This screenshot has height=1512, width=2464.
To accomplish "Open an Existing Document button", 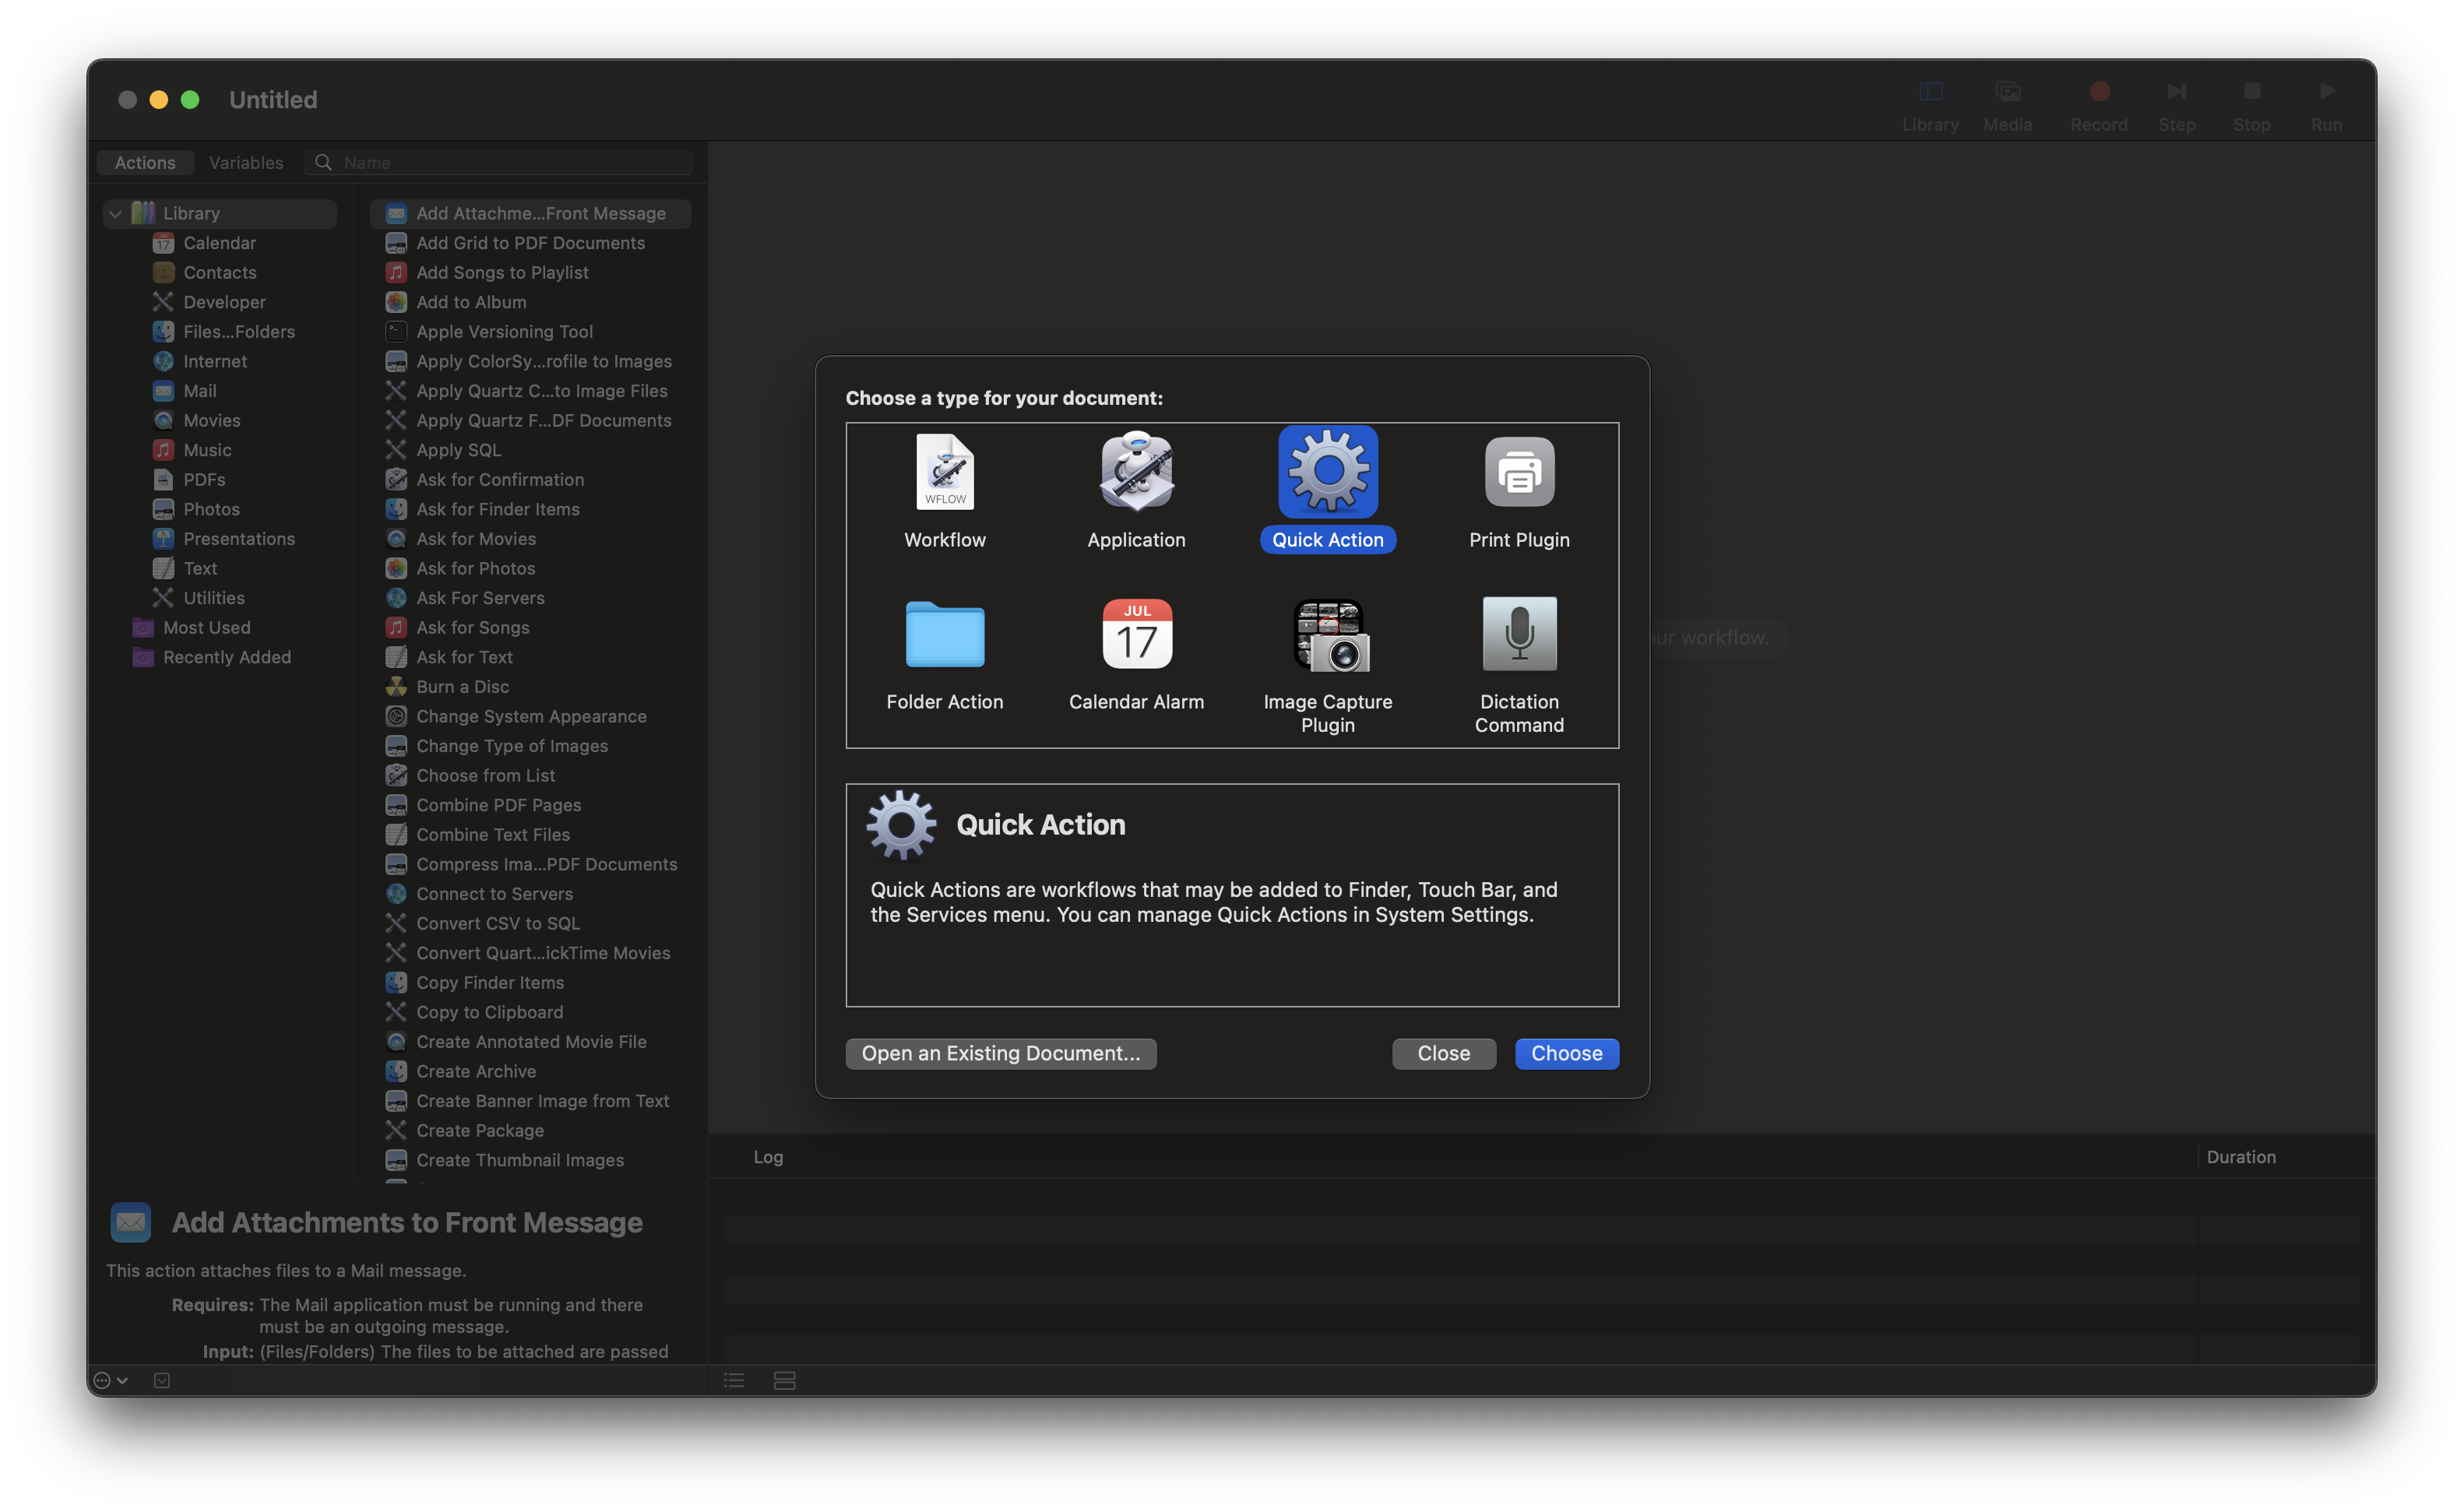I will point(1000,1053).
